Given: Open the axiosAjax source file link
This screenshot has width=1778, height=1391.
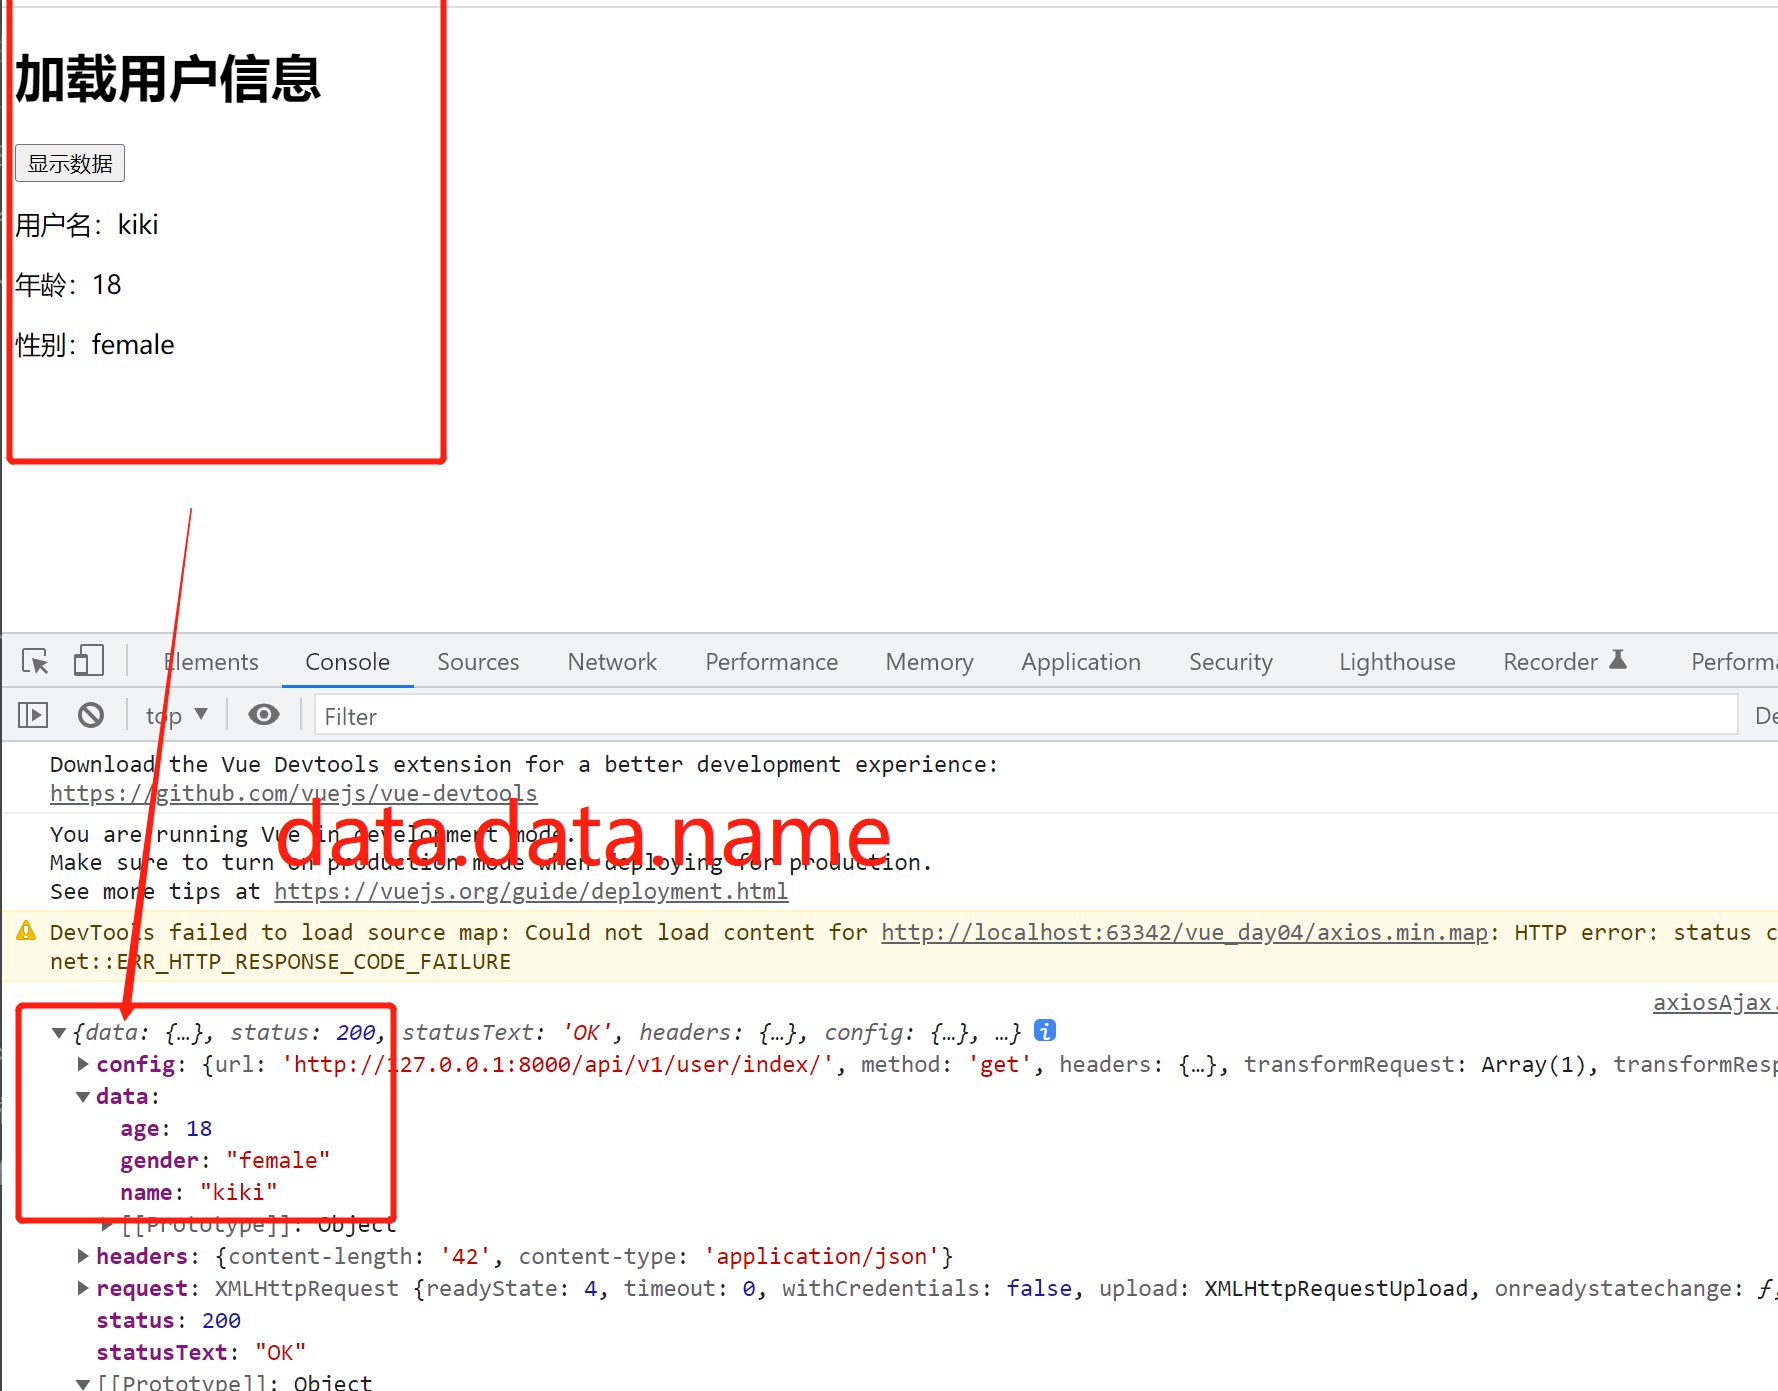Looking at the screenshot, I should pyautogui.click(x=1714, y=1002).
